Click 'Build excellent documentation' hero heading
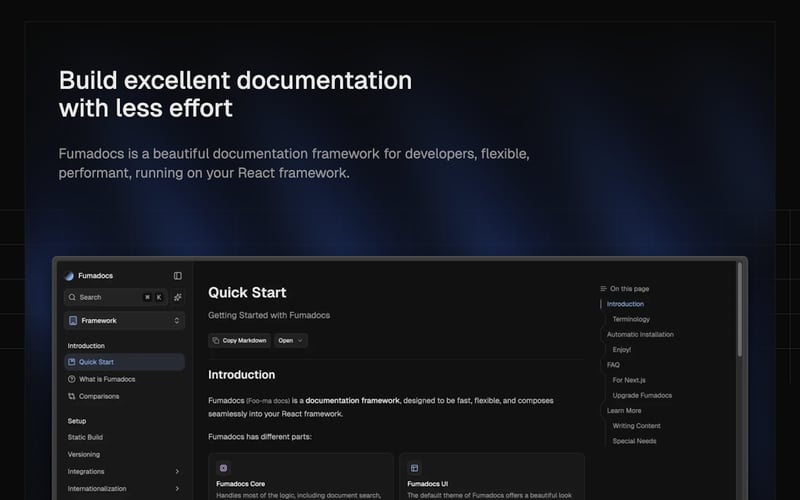This screenshot has width=800, height=500. (x=235, y=81)
